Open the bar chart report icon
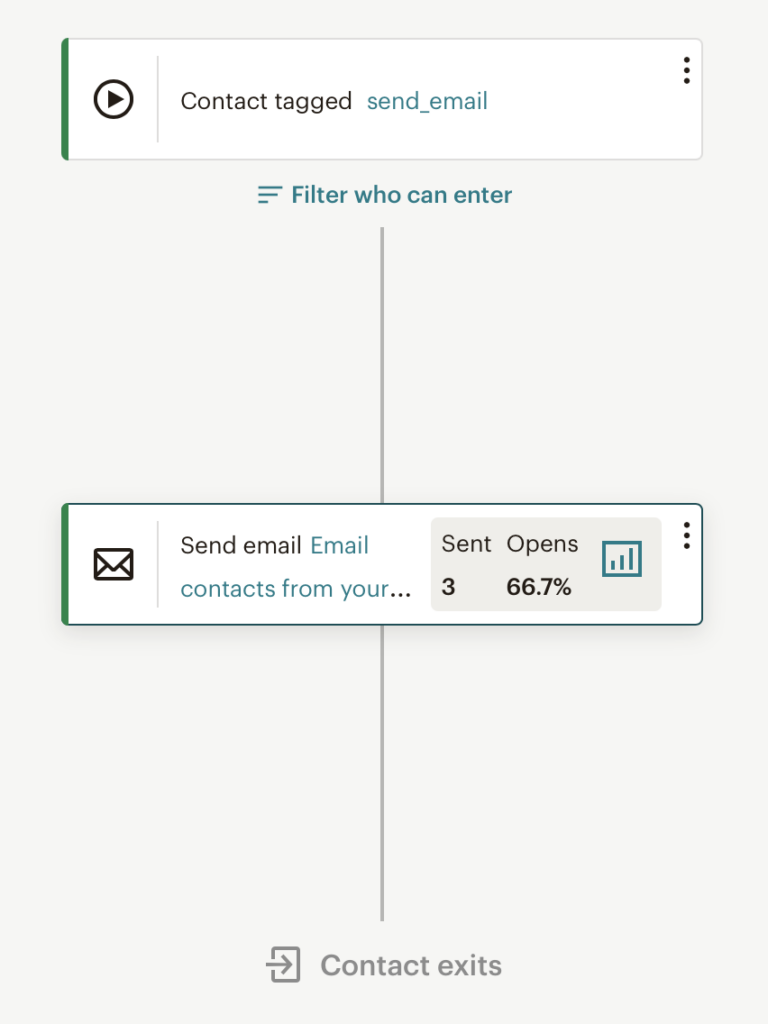Viewport: 768px width, 1024px height. [x=622, y=559]
